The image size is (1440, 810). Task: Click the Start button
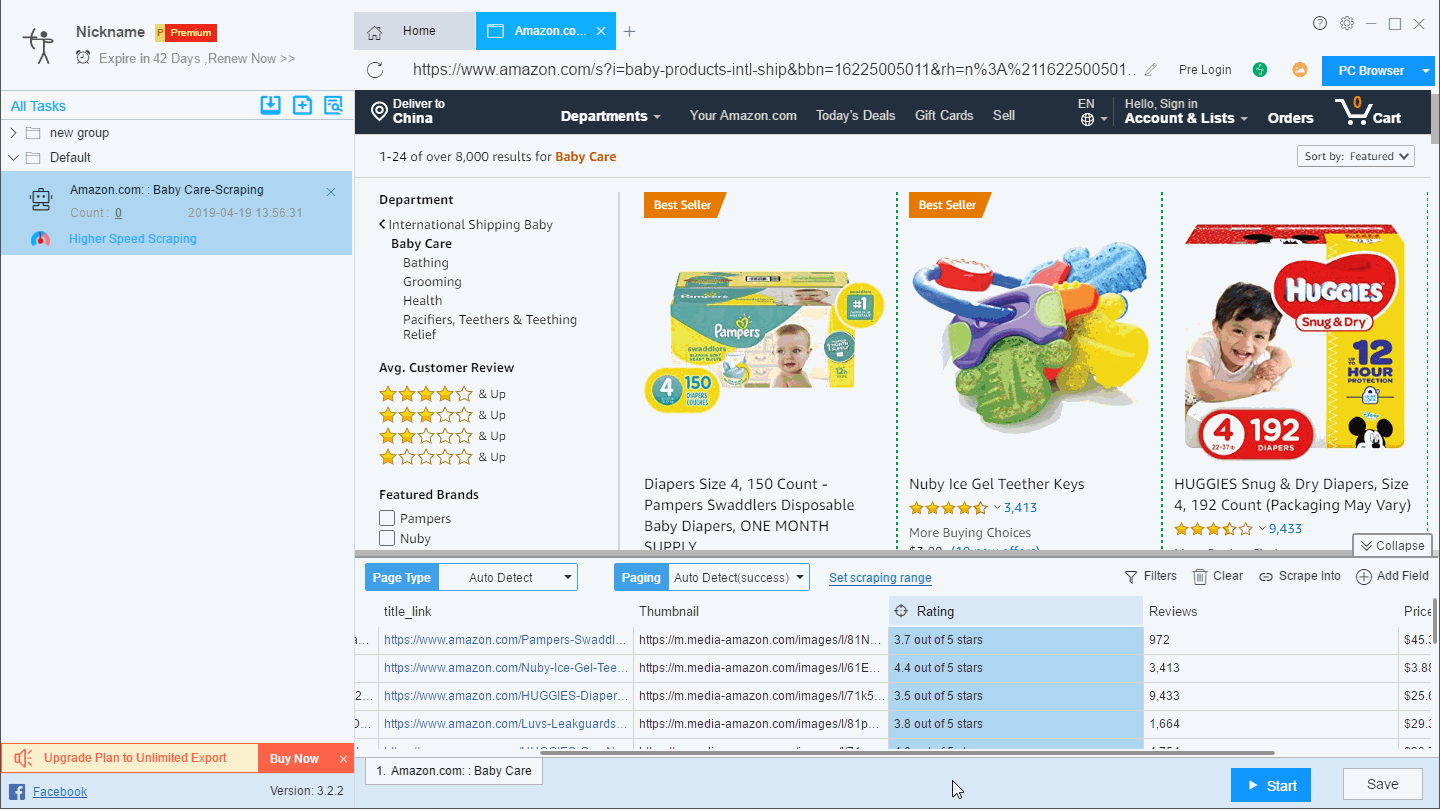(1270, 785)
